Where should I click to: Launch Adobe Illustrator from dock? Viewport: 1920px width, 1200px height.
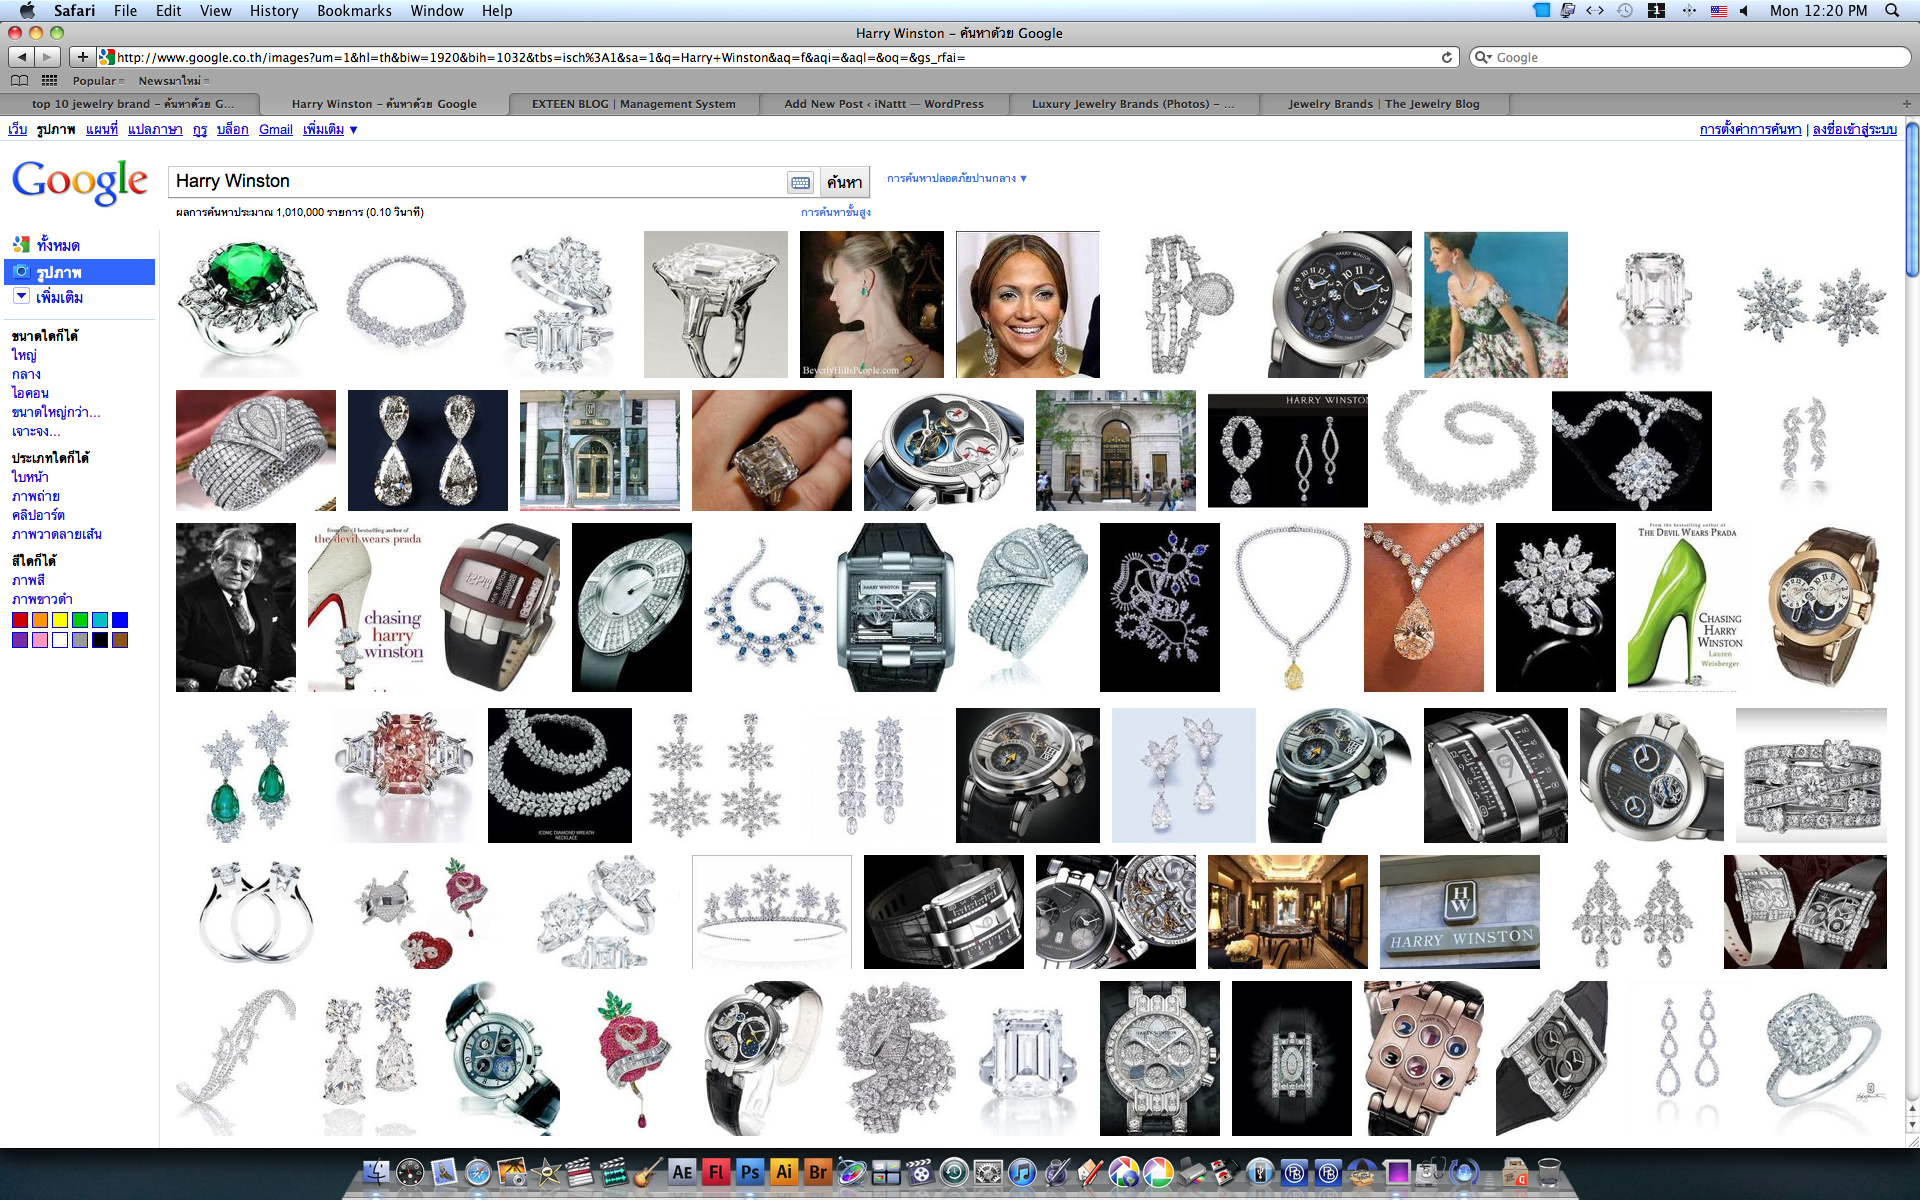tap(784, 1172)
